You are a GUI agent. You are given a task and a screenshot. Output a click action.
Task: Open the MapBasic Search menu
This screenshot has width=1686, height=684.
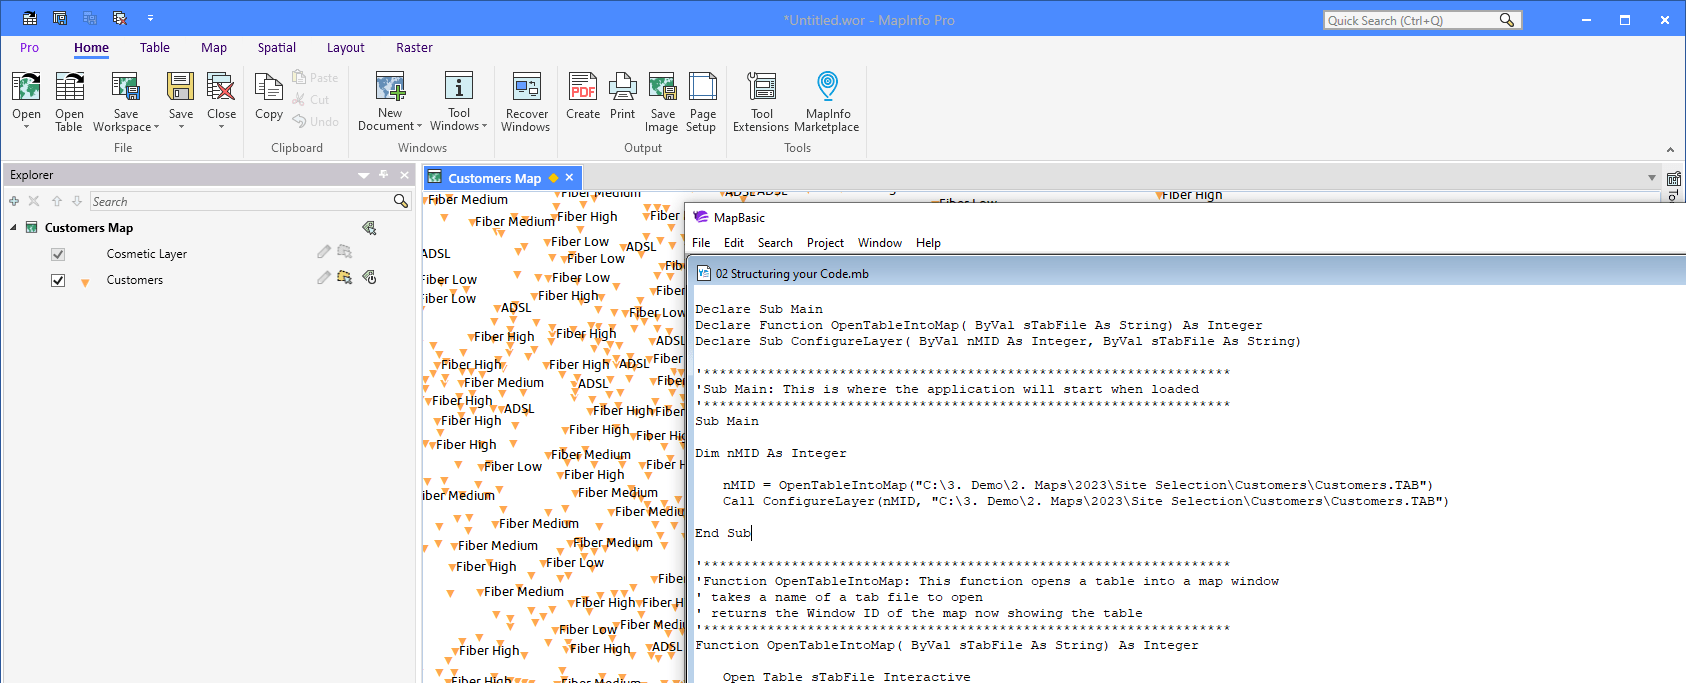[x=775, y=243]
